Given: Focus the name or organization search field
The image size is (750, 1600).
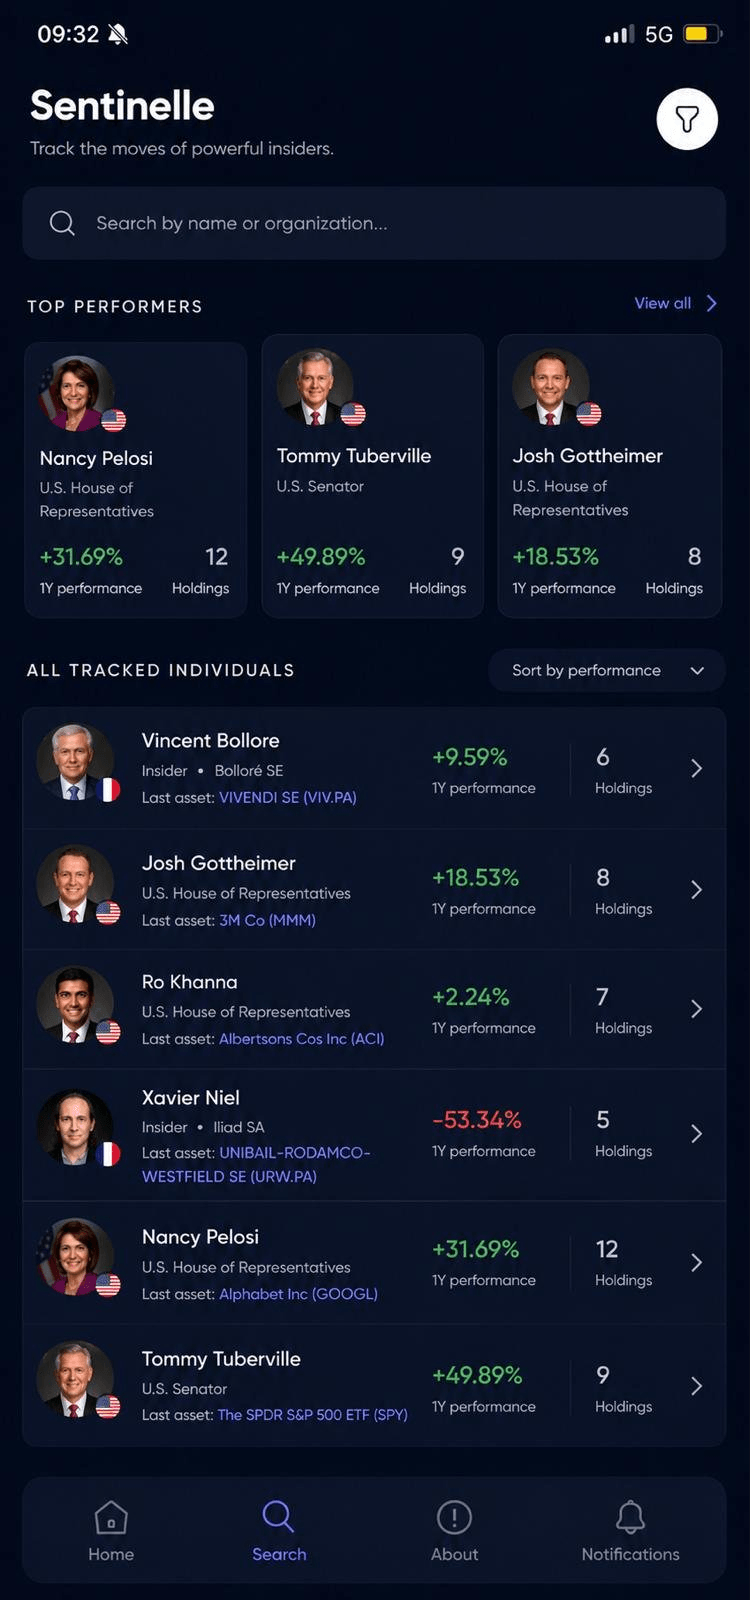Looking at the screenshot, I should (x=374, y=223).
